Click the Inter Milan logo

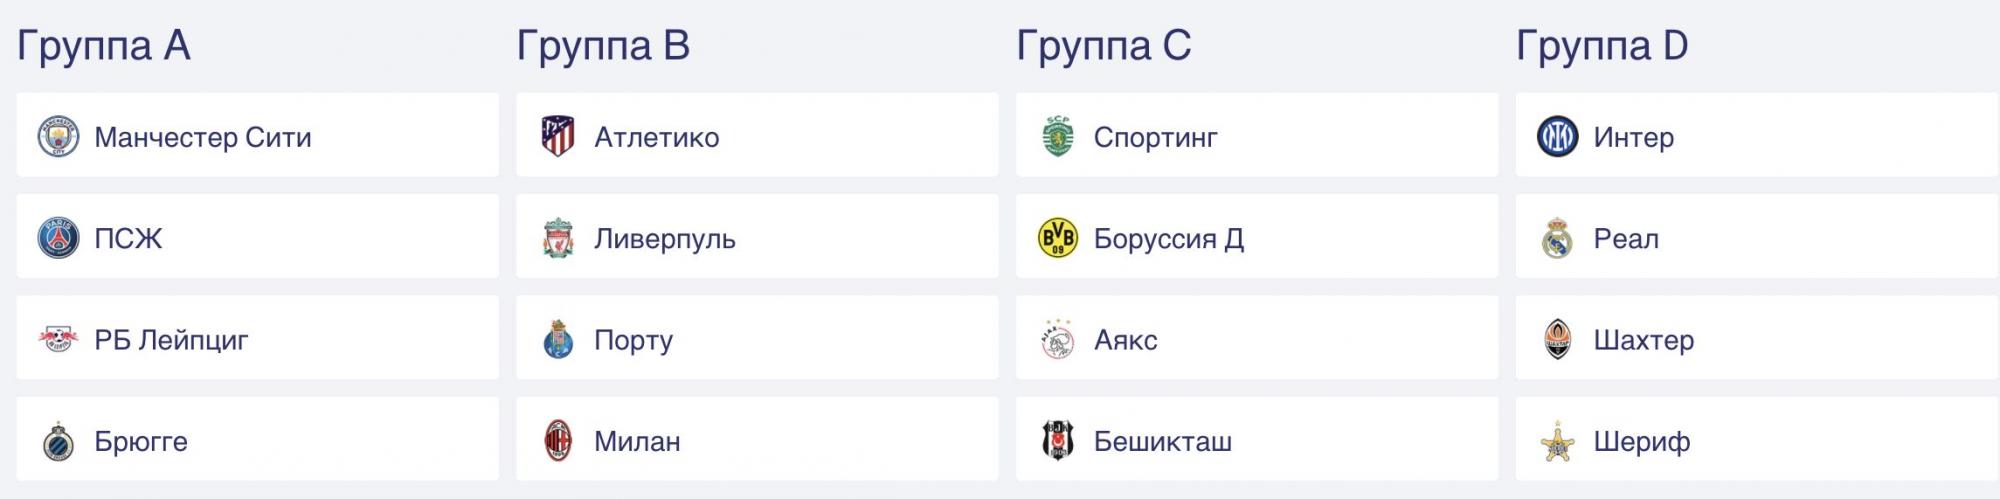click(1557, 137)
